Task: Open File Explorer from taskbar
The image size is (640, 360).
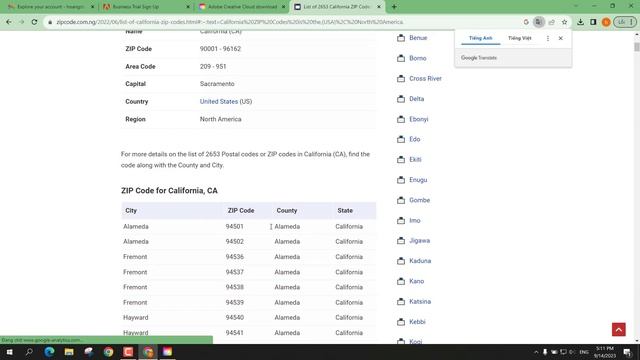Action: pyautogui.click(x=69, y=352)
